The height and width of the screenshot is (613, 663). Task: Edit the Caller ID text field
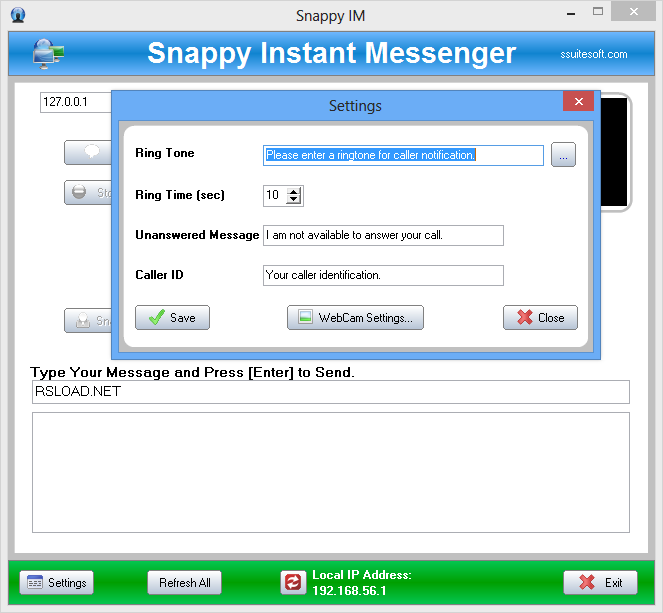pyautogui.click(x=383, y=275)
